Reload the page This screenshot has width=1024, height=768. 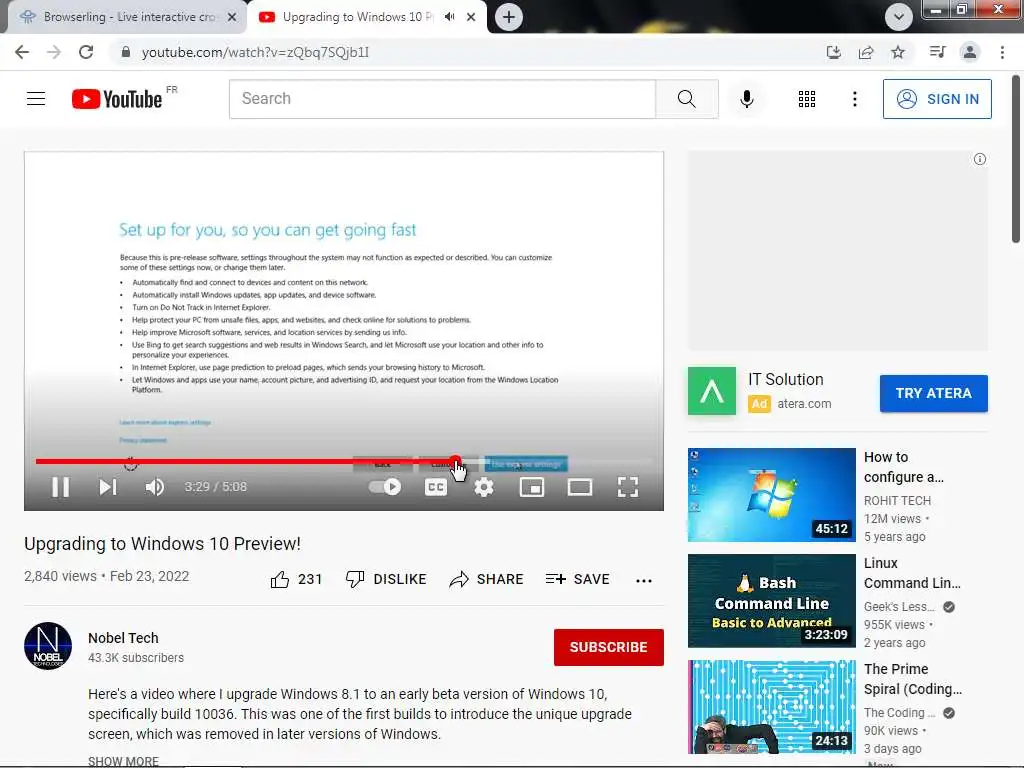tap(86, 52)
